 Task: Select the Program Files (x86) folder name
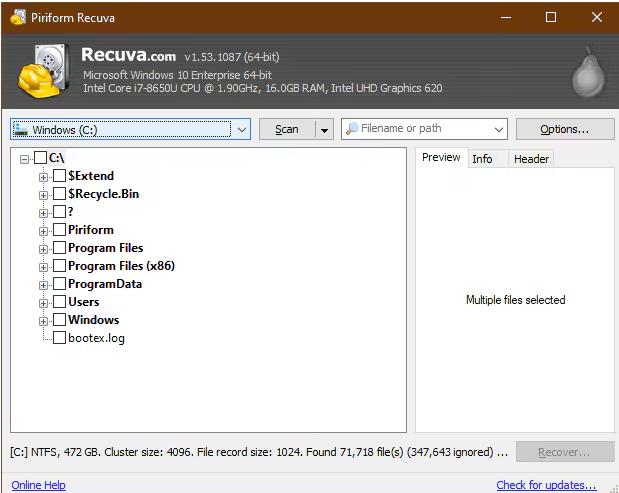121,266
